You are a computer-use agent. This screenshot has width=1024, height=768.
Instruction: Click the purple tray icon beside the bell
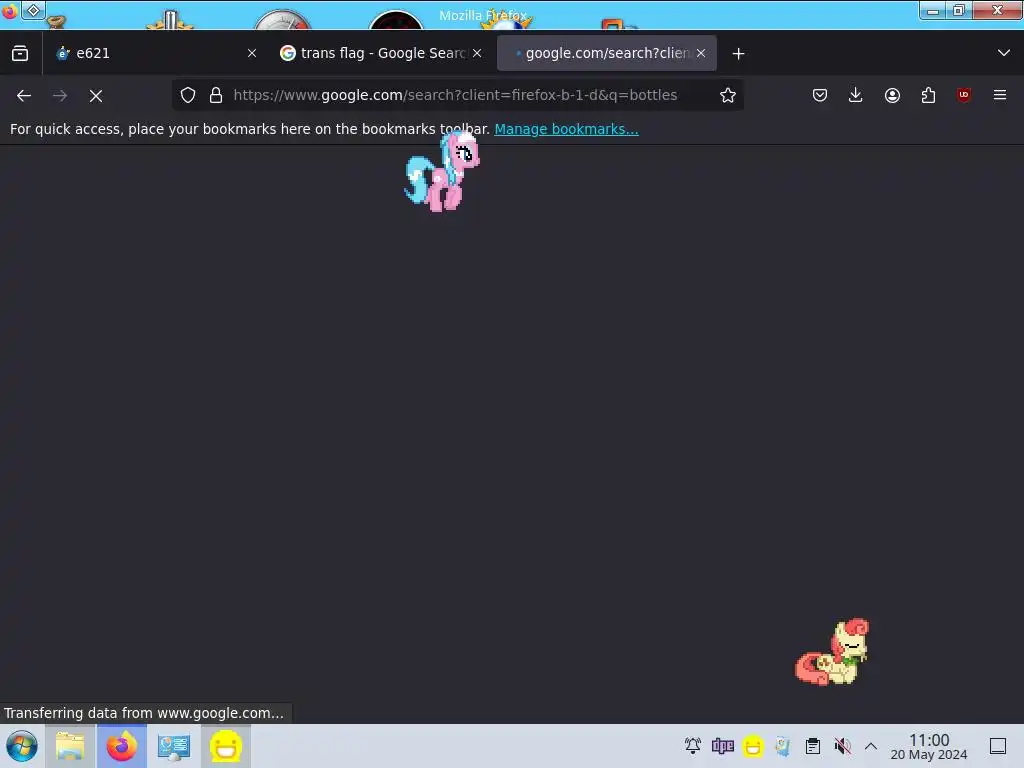click(723, 746)
